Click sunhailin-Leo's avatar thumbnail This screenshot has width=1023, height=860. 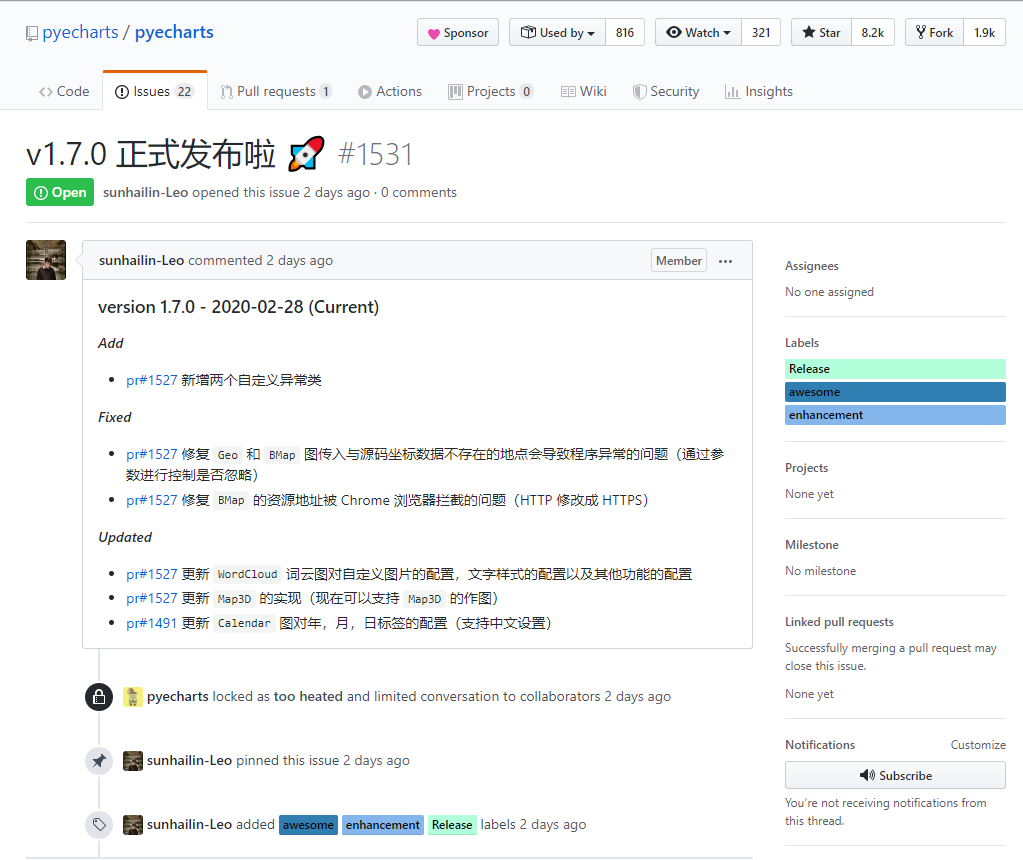(x=46, y=259)
